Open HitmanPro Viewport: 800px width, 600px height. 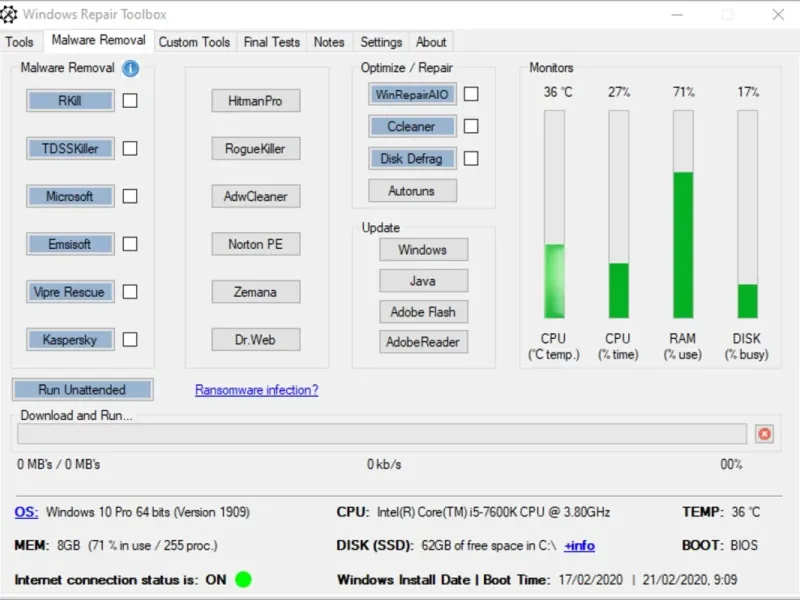click(x=256, y=101)
